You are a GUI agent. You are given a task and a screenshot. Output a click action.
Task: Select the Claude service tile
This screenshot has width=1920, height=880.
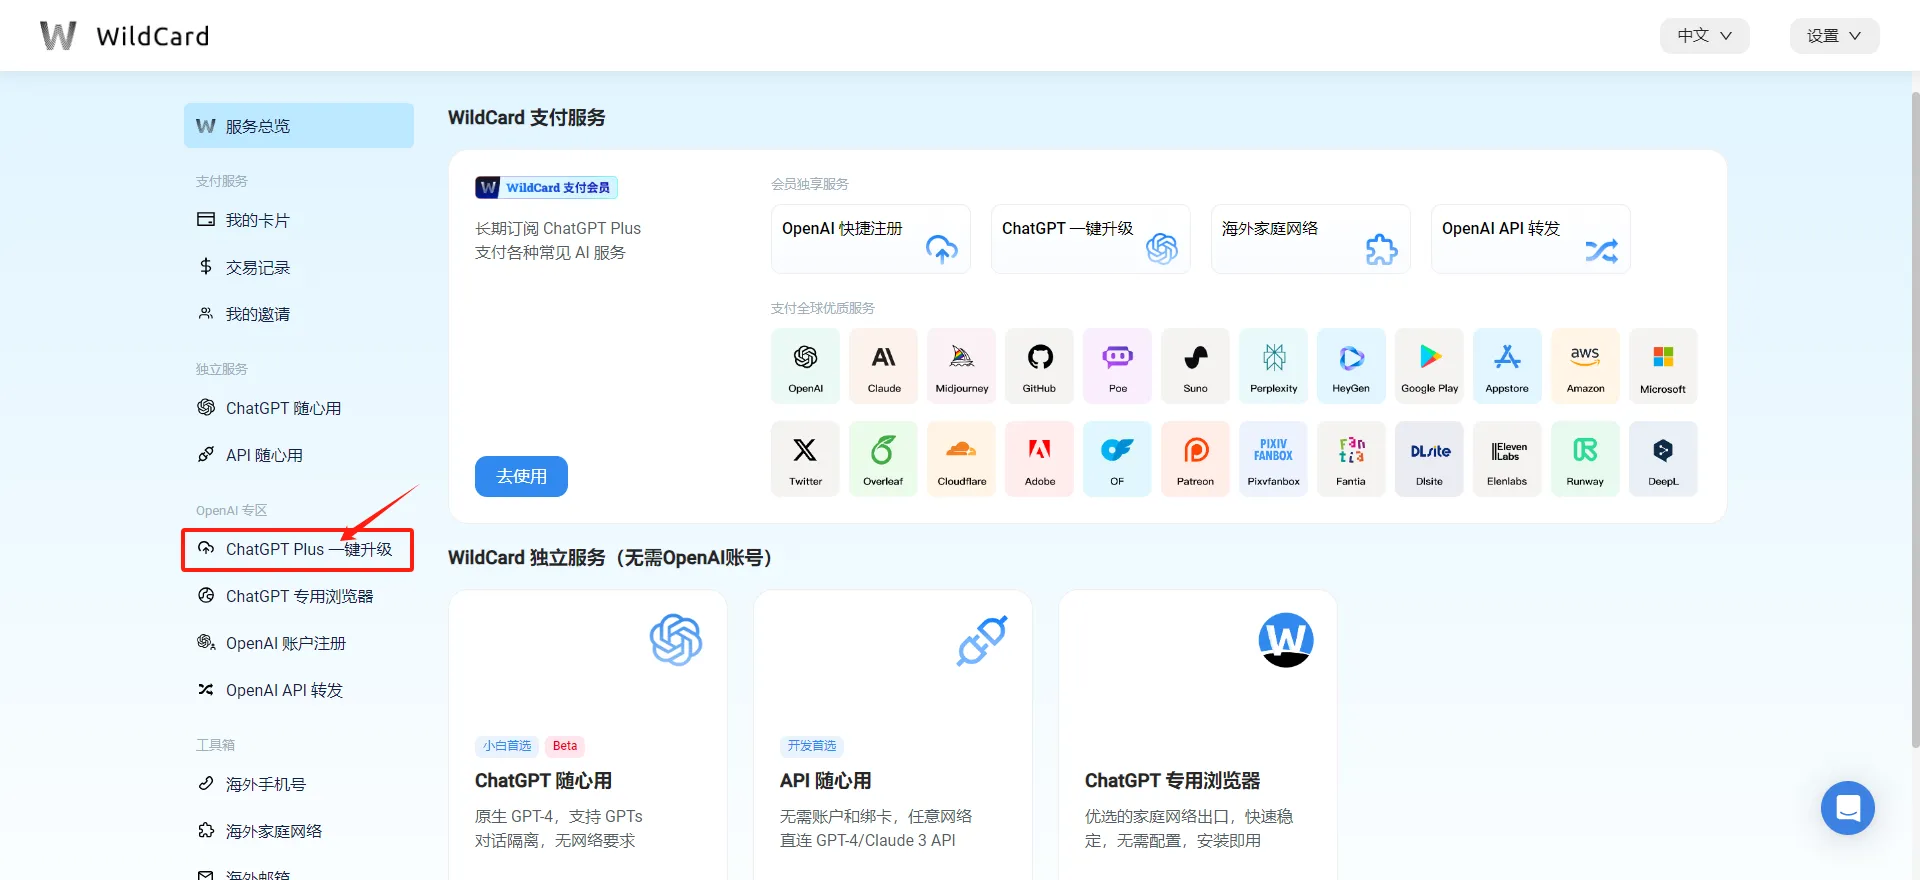tap(883, 366)
